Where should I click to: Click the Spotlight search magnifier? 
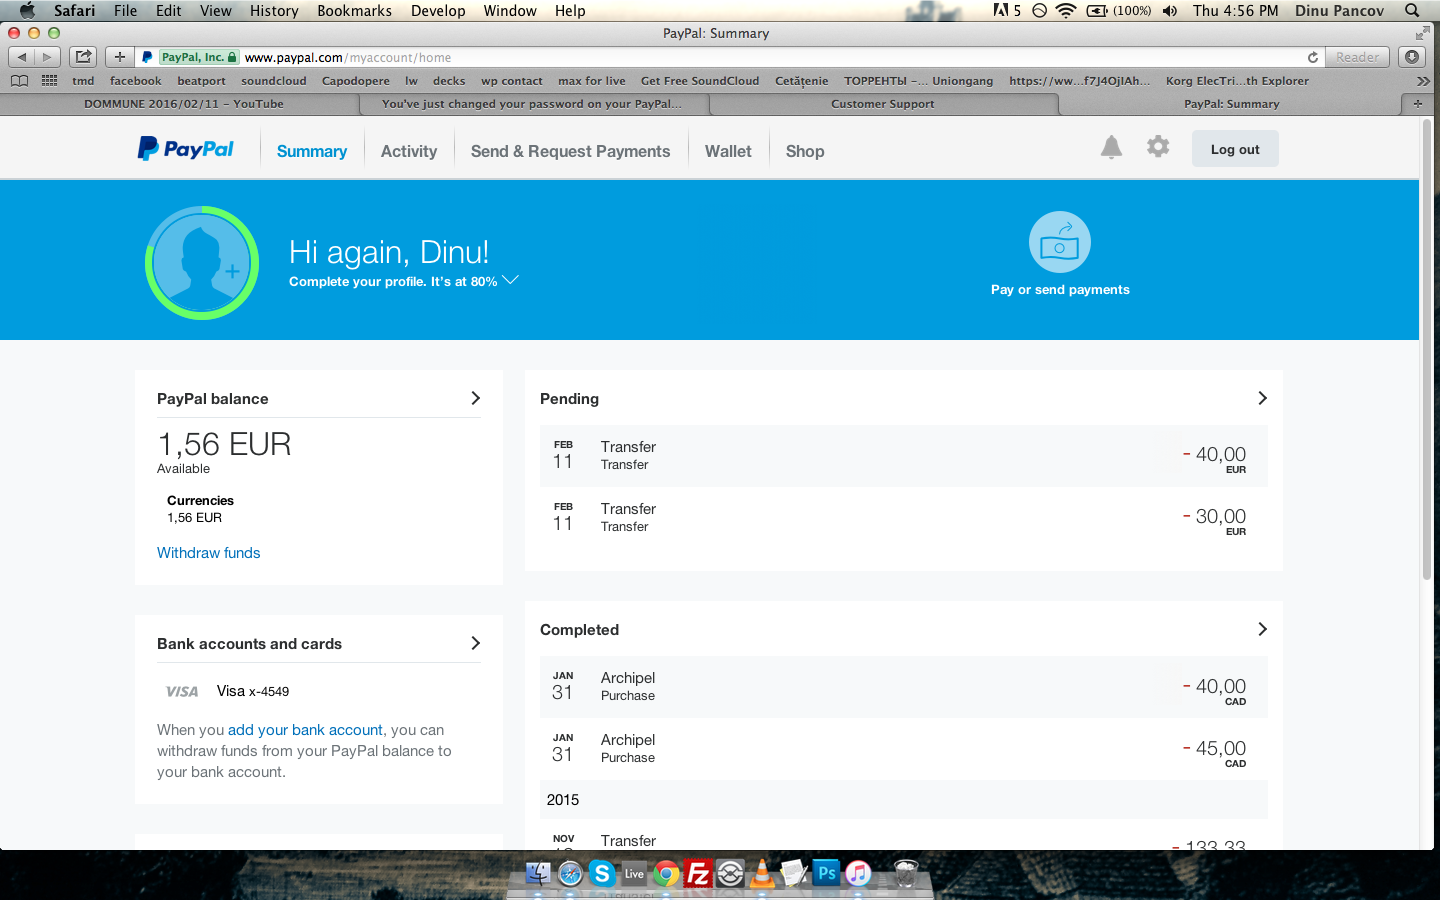coord(1412,10)
